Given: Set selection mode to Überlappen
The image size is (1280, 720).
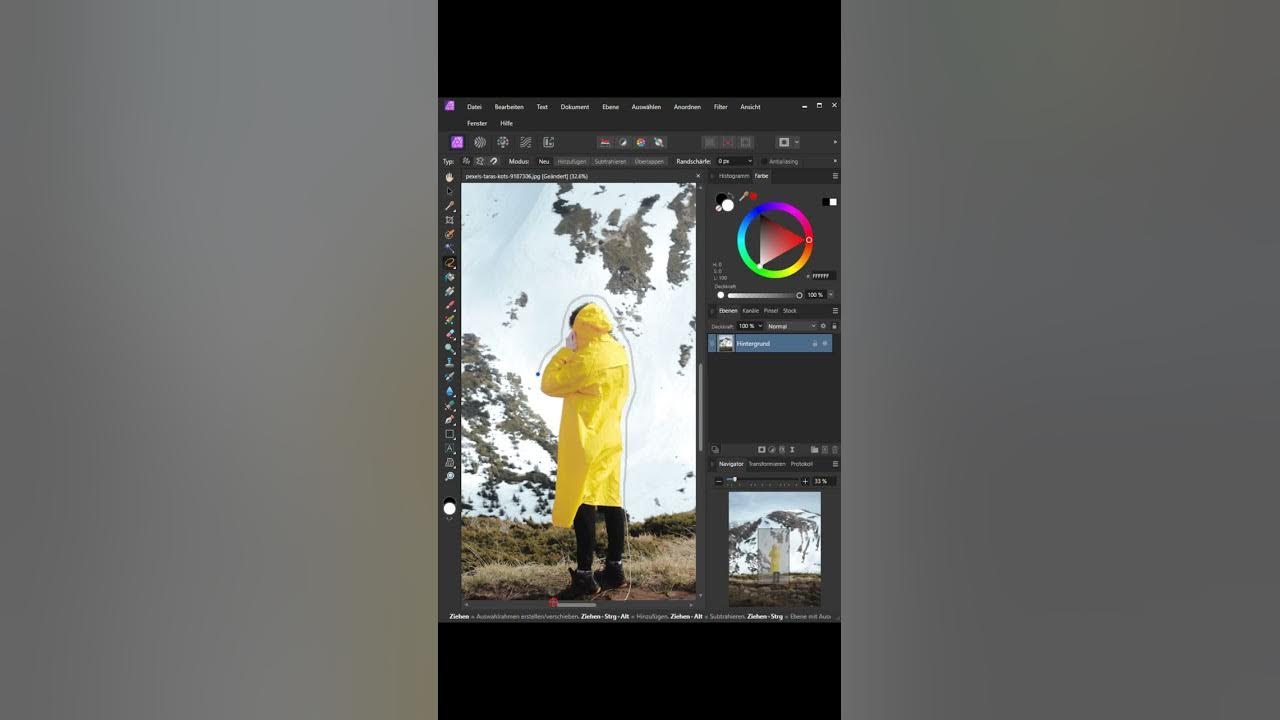Looking at the screenshot, I should (649, 161).
